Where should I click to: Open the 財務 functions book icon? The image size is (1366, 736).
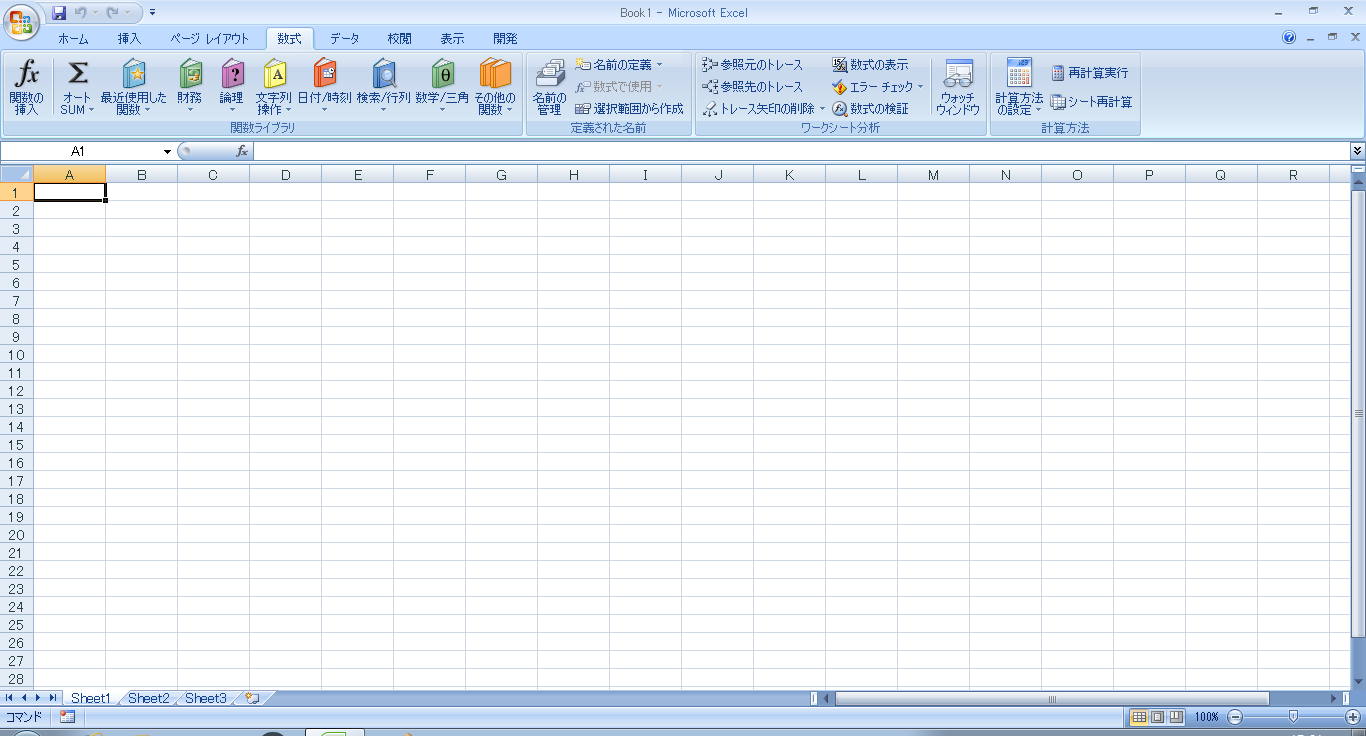pos(190,75)
